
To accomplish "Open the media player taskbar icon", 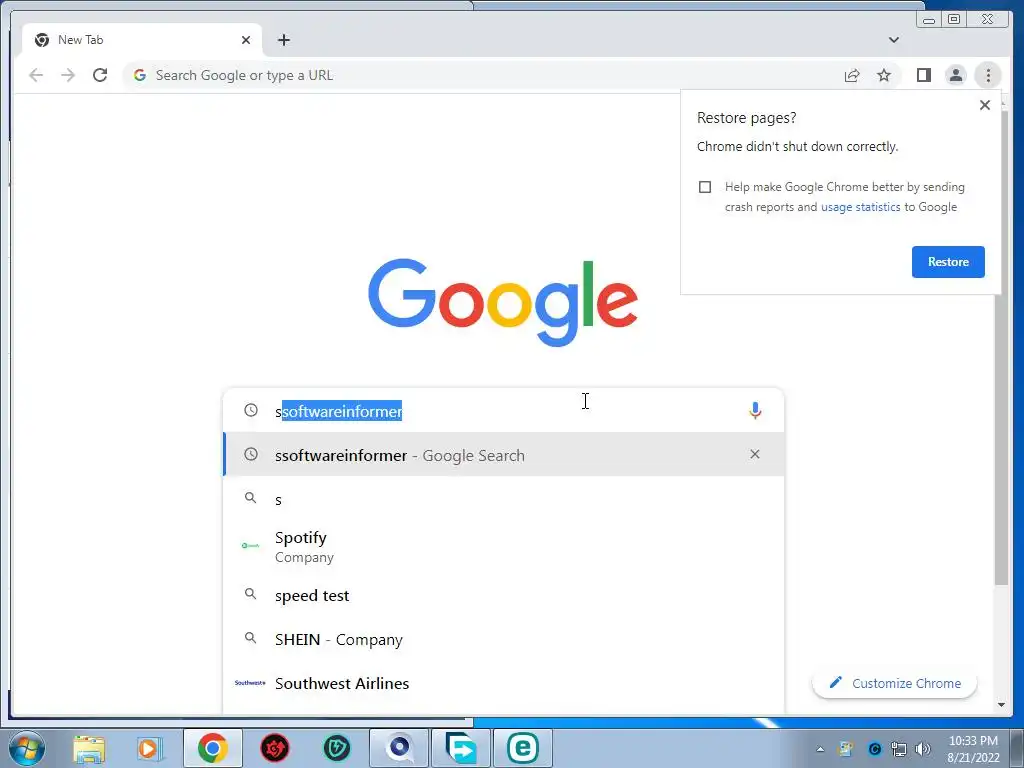I will click(x=148, y=748).
